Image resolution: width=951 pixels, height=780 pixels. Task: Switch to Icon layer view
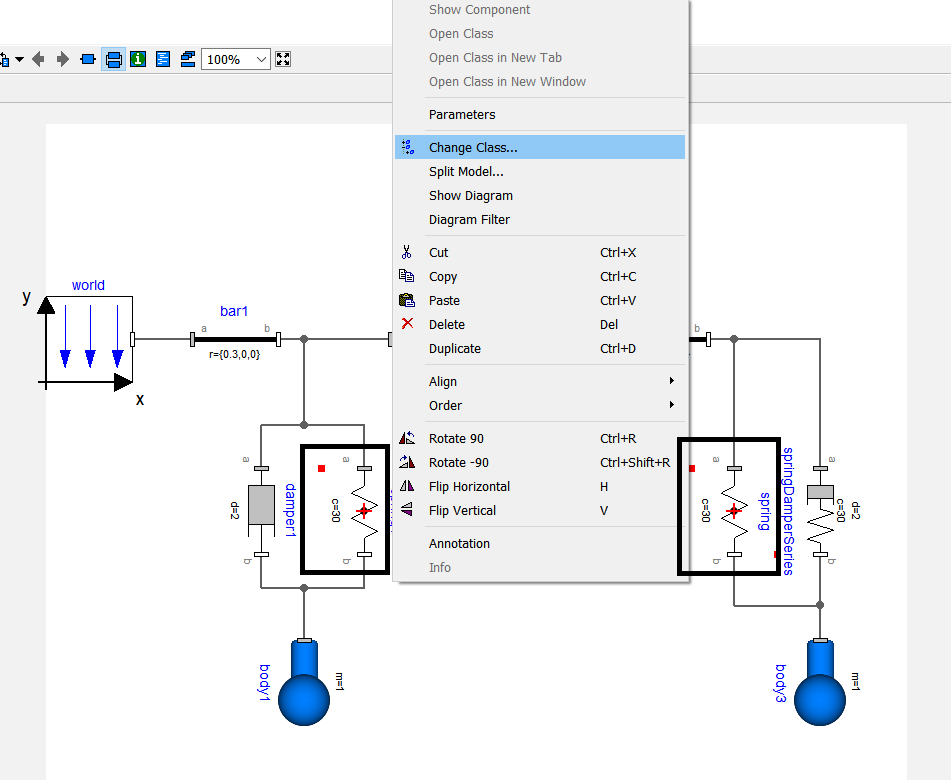point(88,59)
